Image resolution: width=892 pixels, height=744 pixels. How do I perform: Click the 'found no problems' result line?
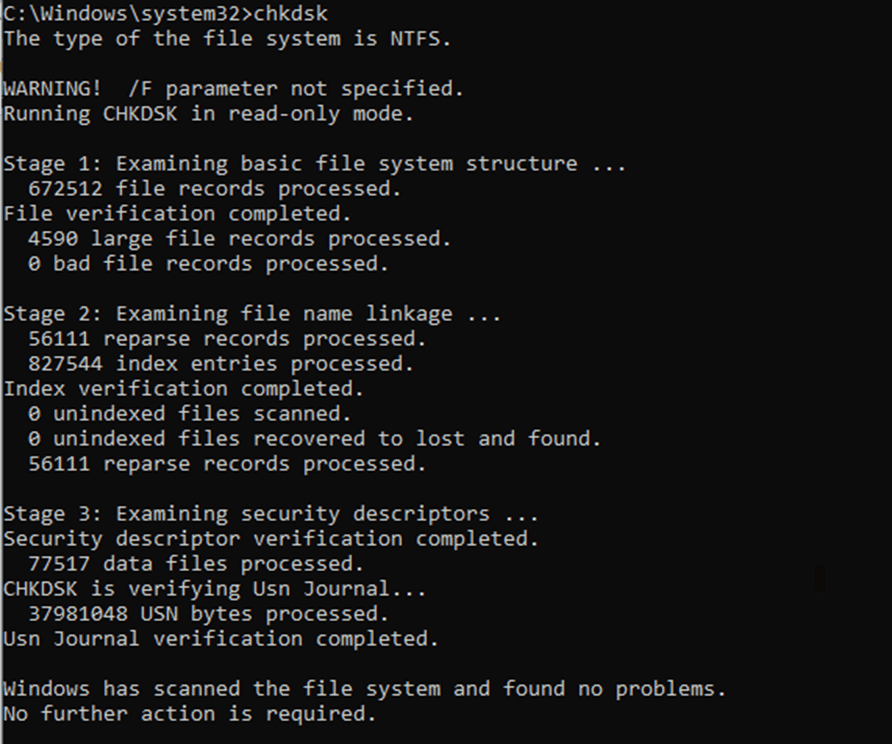pos(365,689)
